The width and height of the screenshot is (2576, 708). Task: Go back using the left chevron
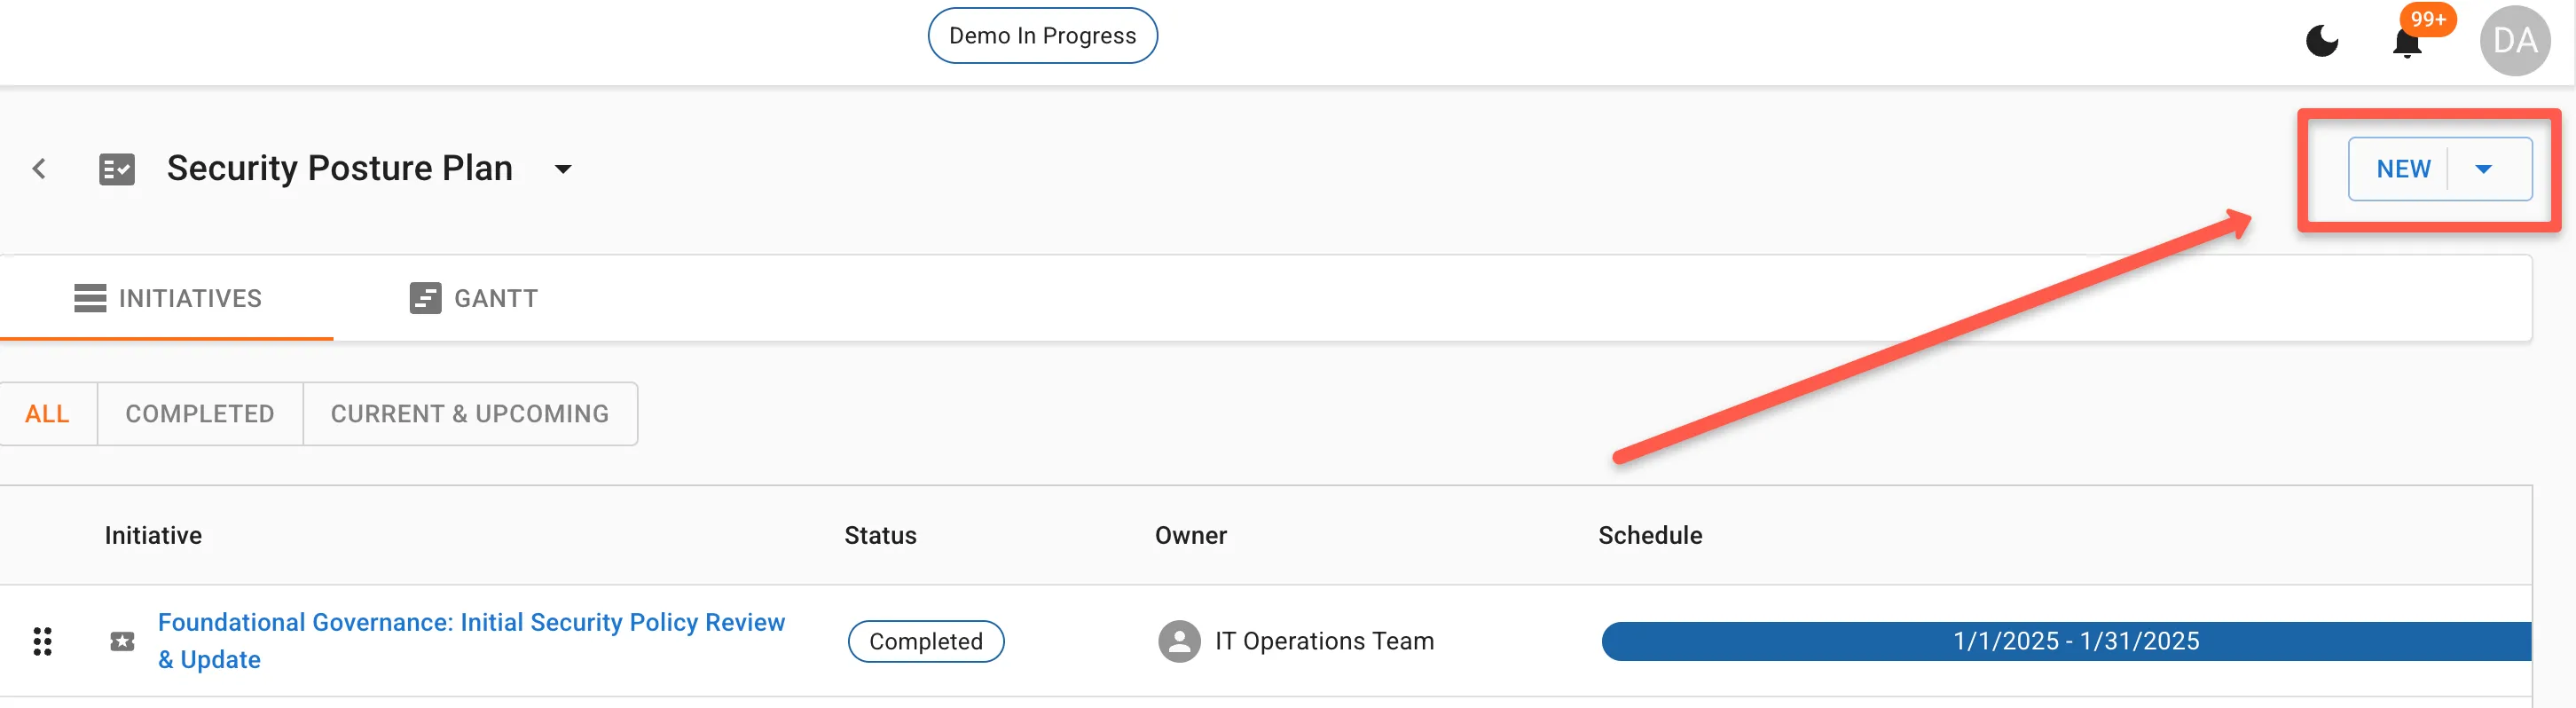tap(39, 169)
